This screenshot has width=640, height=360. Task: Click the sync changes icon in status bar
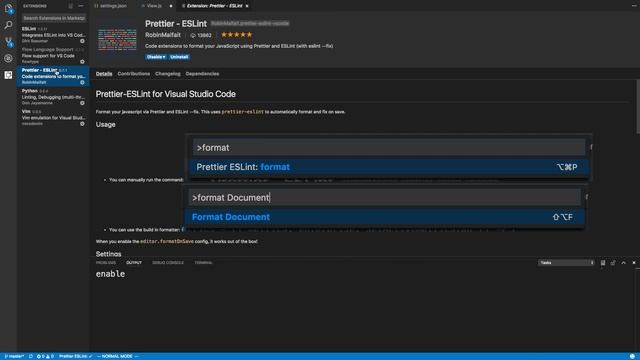click(x=31, y=356)
